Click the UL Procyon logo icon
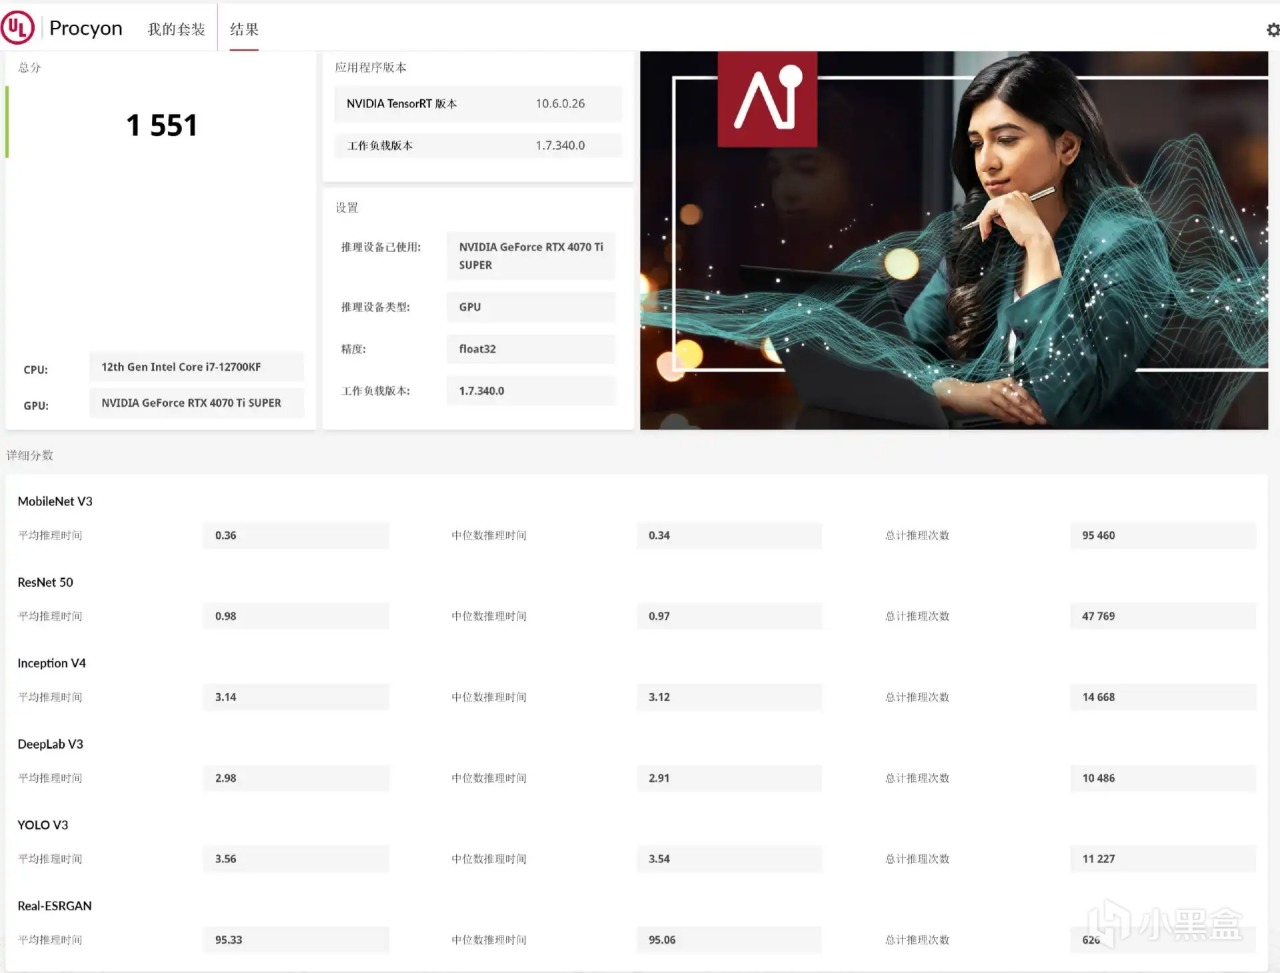The width and height of the screenshot is (1280, 973). (x=18, y=28)
